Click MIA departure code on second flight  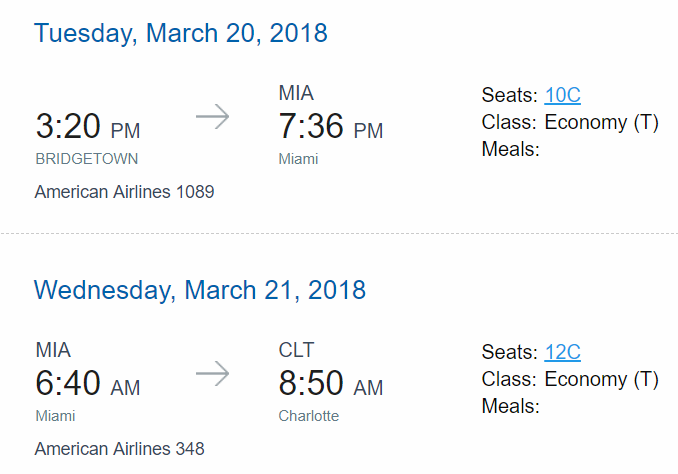pos(53,350)
